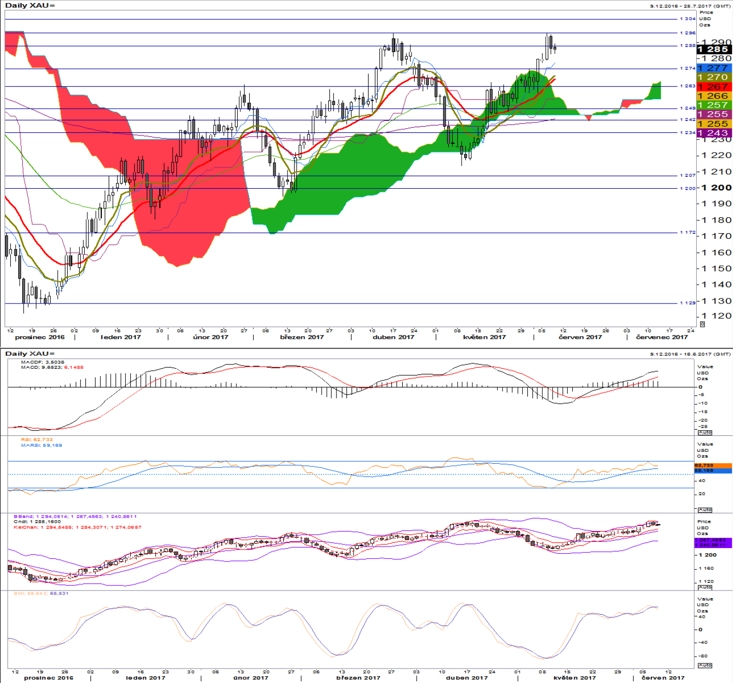Select the green 1 257 price tag

(x=714, y=105)
